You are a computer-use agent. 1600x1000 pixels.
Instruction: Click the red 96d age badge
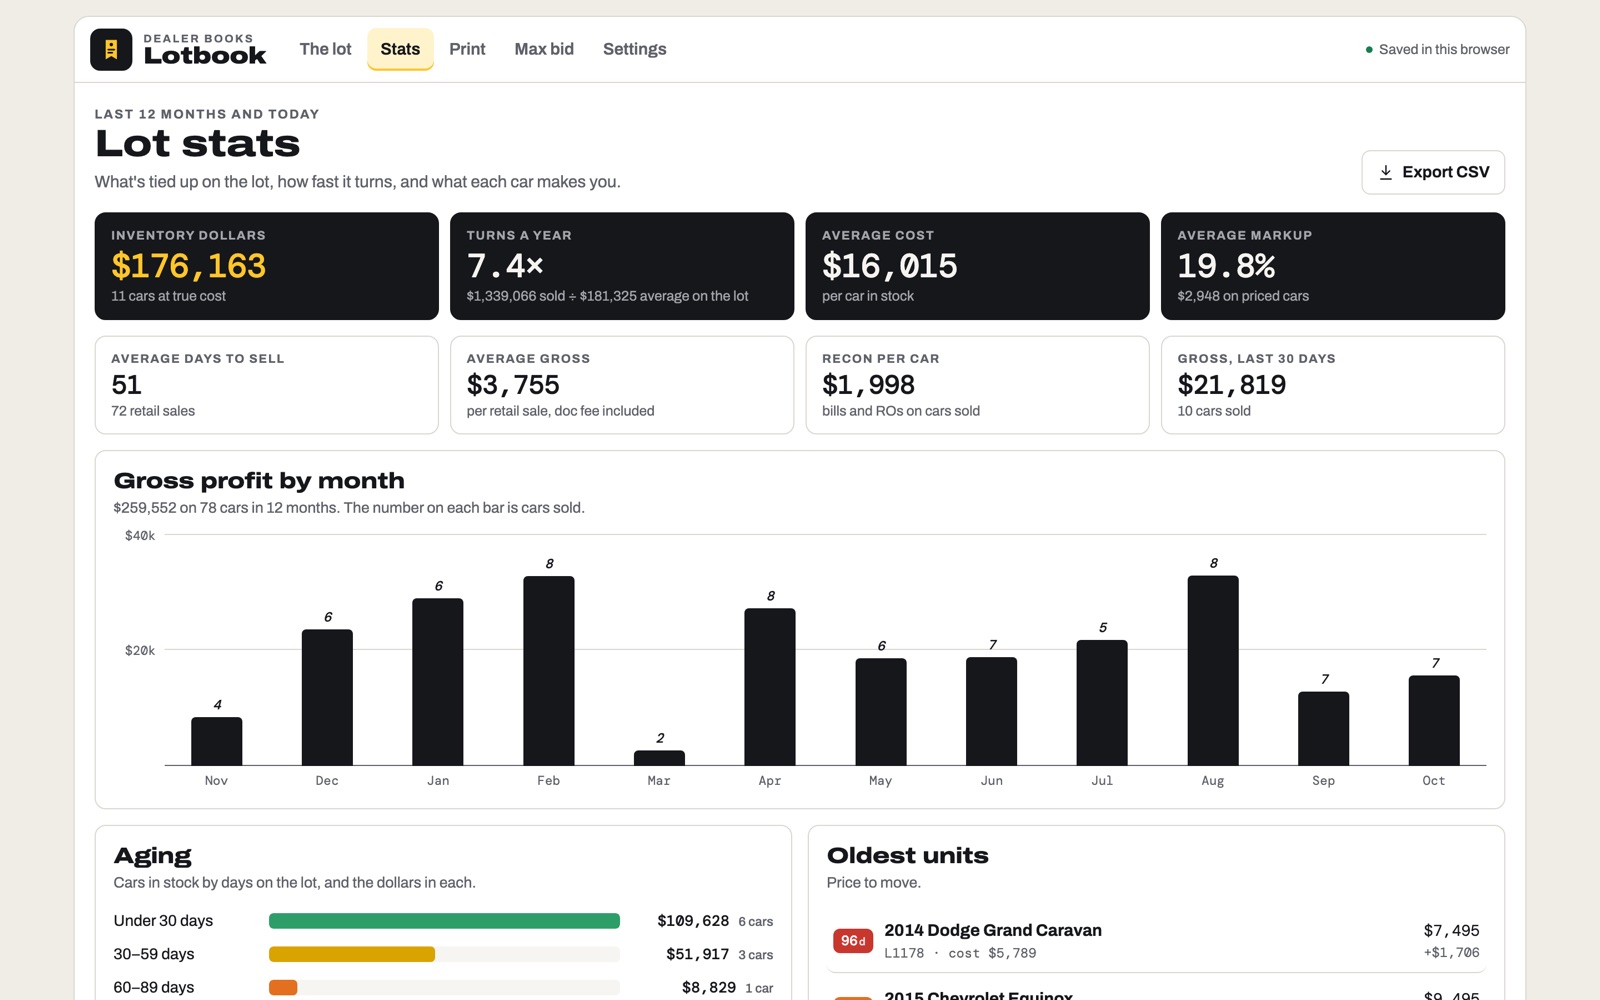(853, 941)
